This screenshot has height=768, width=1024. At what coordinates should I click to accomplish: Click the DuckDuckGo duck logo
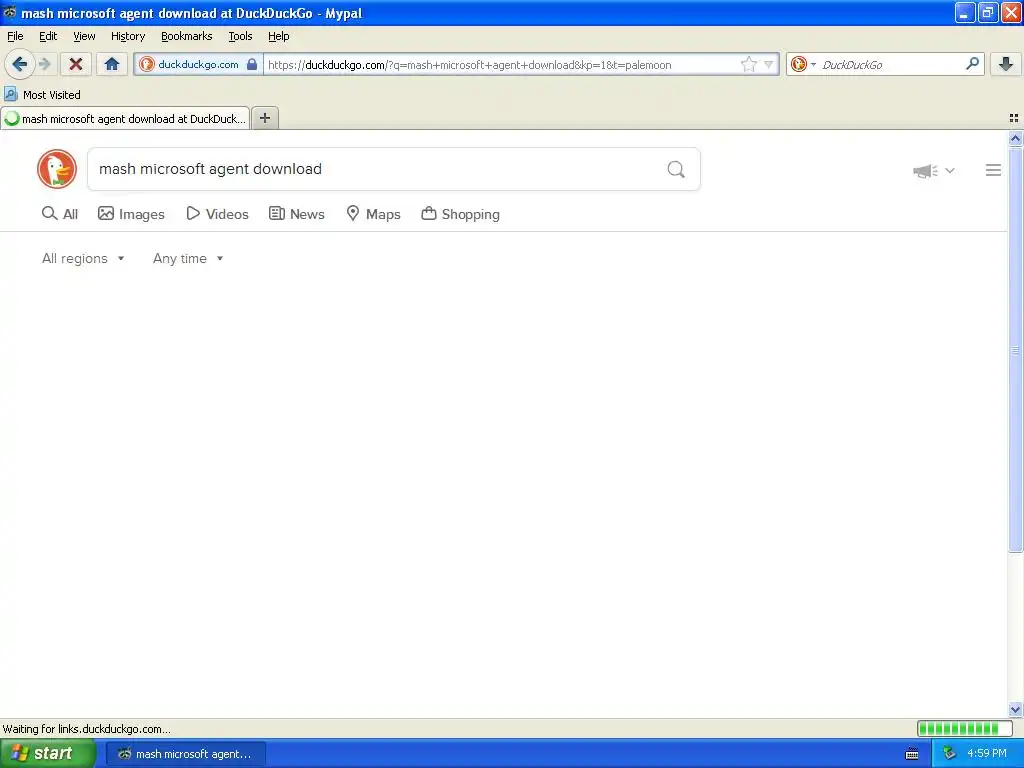coord(57,169)
